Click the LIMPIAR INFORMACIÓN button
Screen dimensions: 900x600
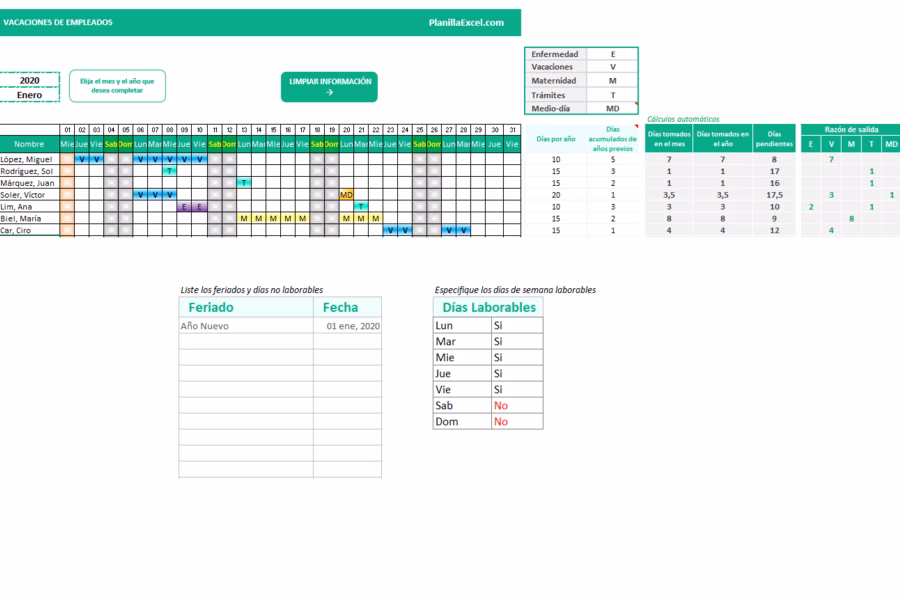pos(329,86)
